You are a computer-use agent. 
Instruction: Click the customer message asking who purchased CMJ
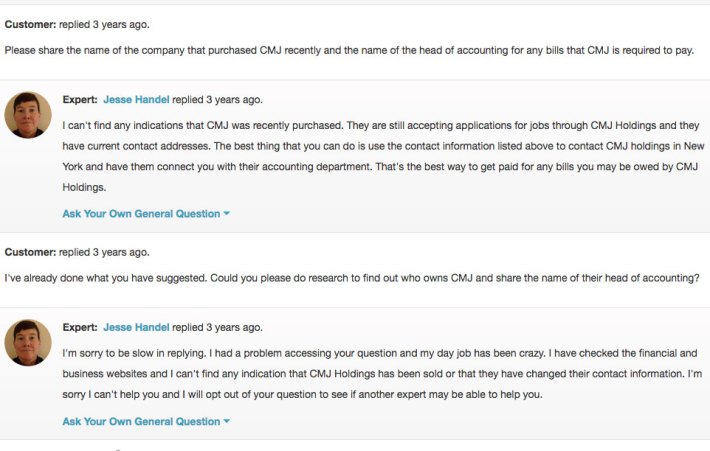349,50
